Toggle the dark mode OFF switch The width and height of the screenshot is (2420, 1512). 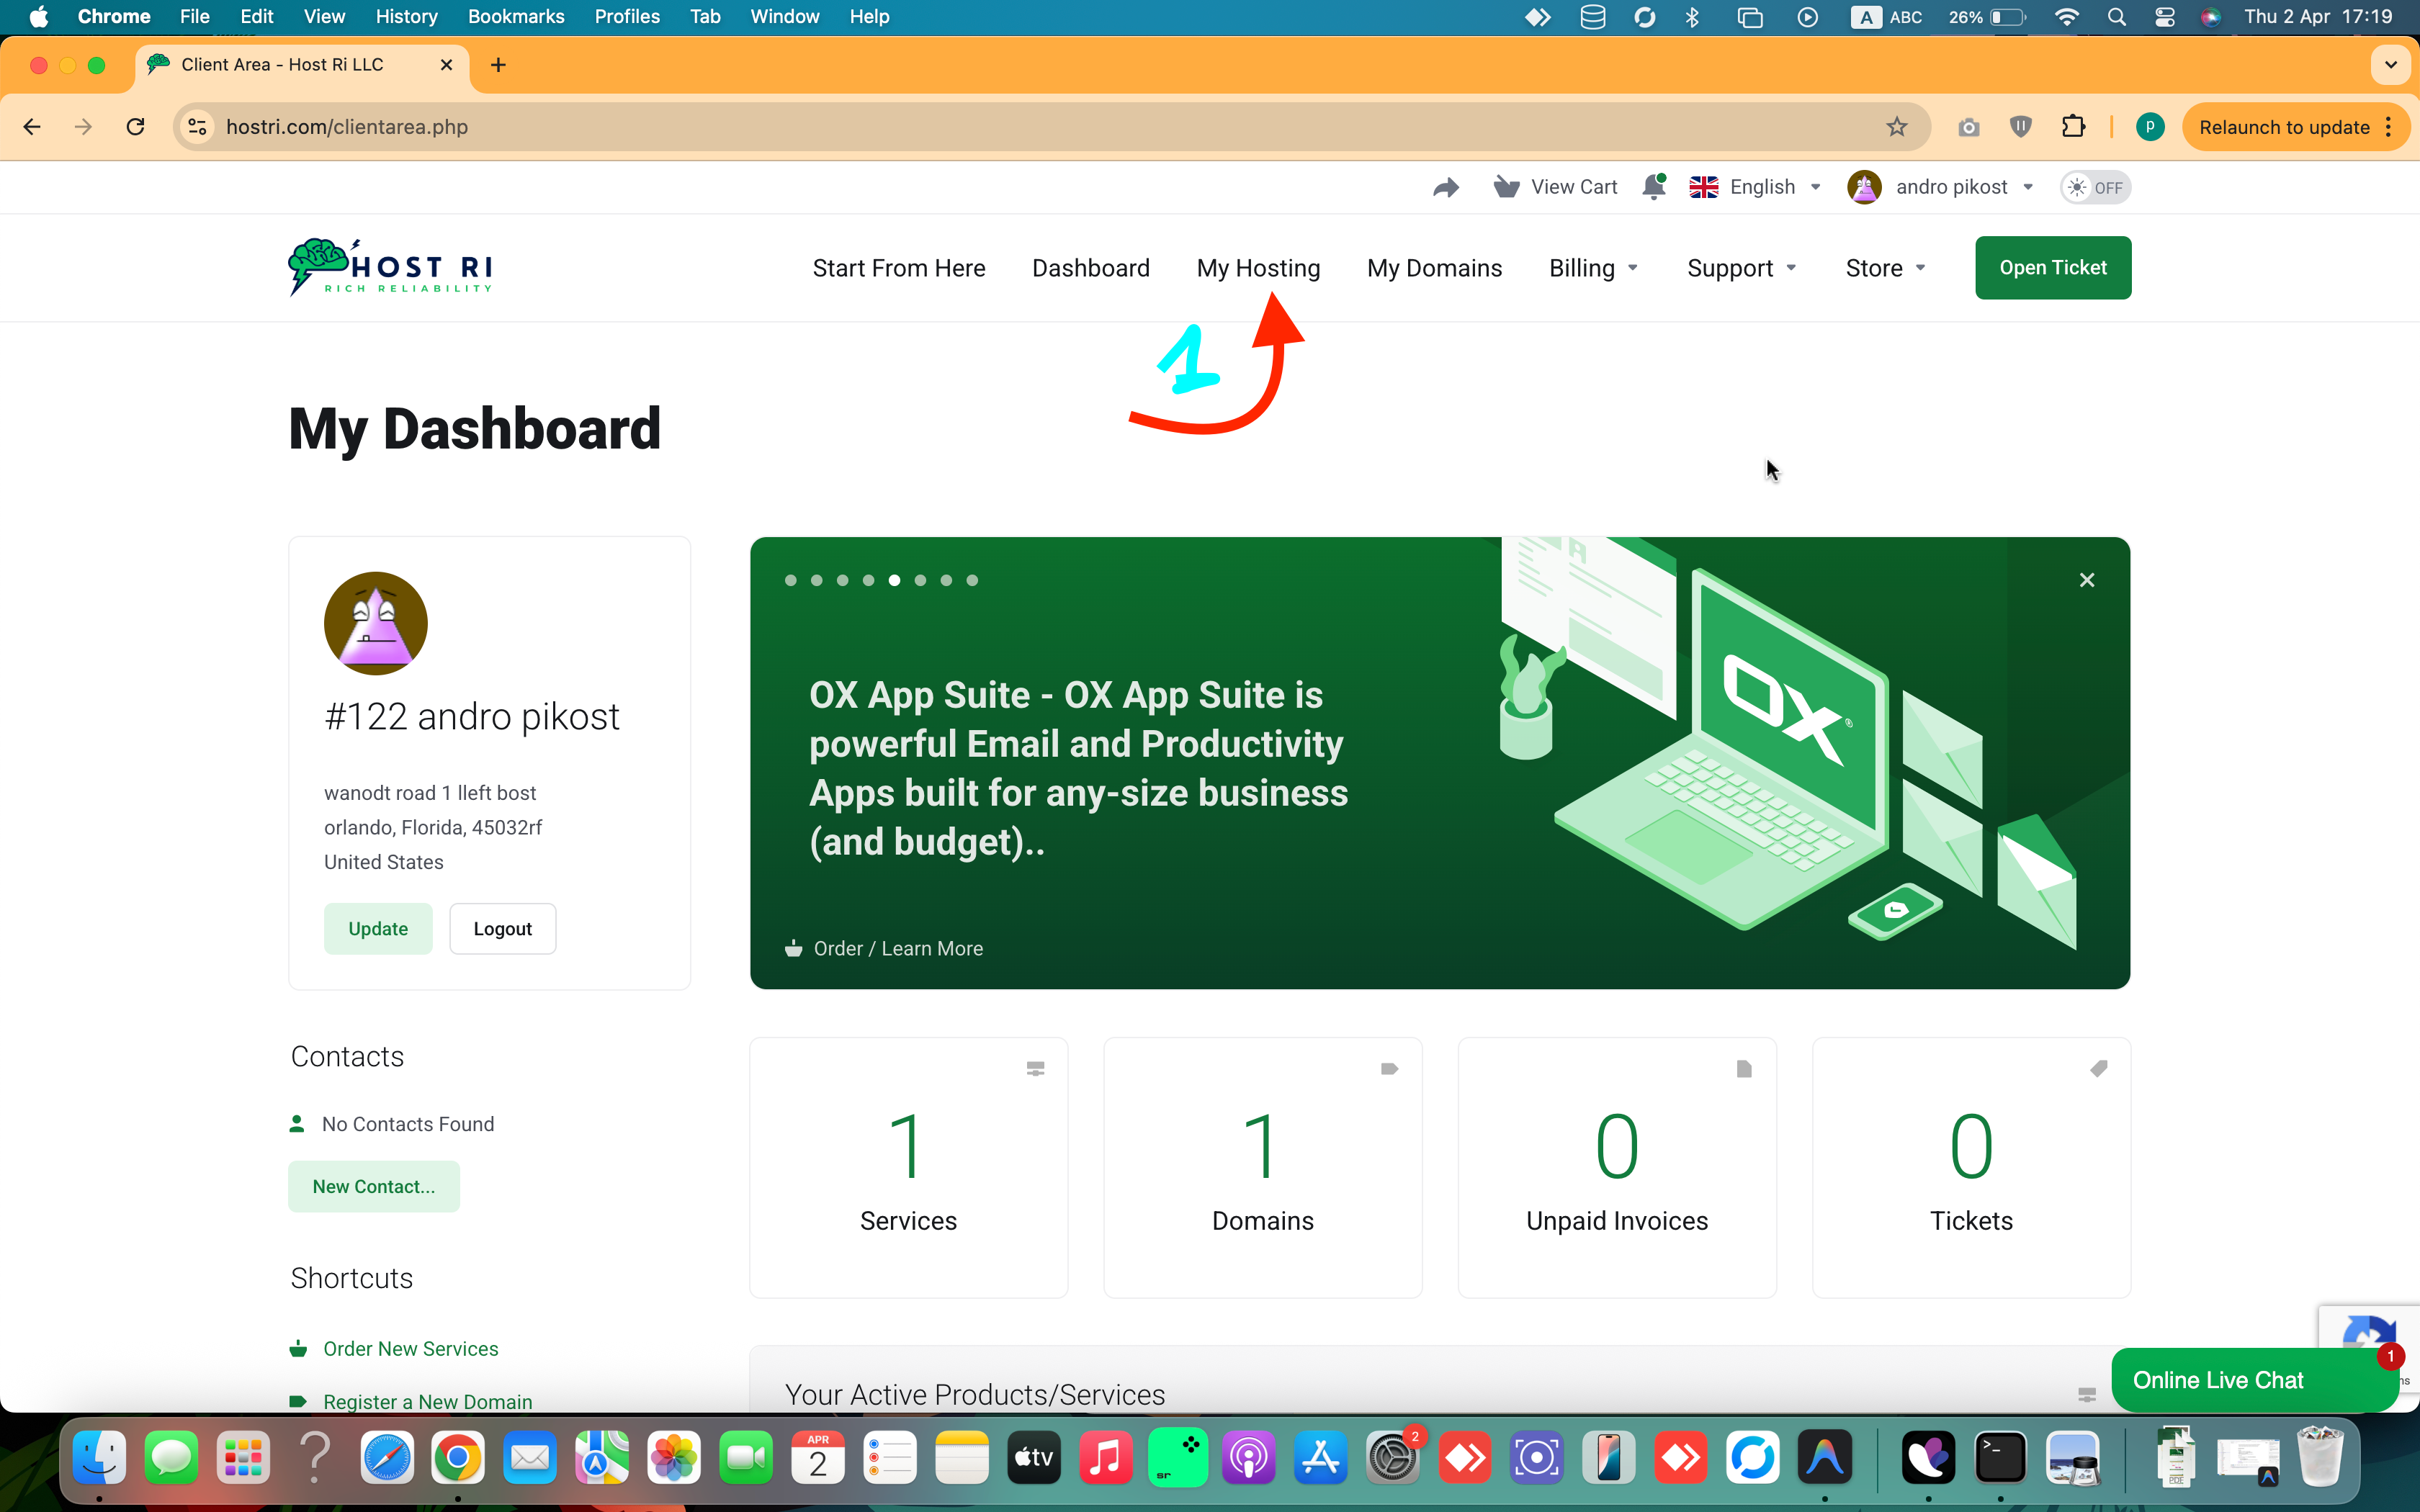point(2095,187)
